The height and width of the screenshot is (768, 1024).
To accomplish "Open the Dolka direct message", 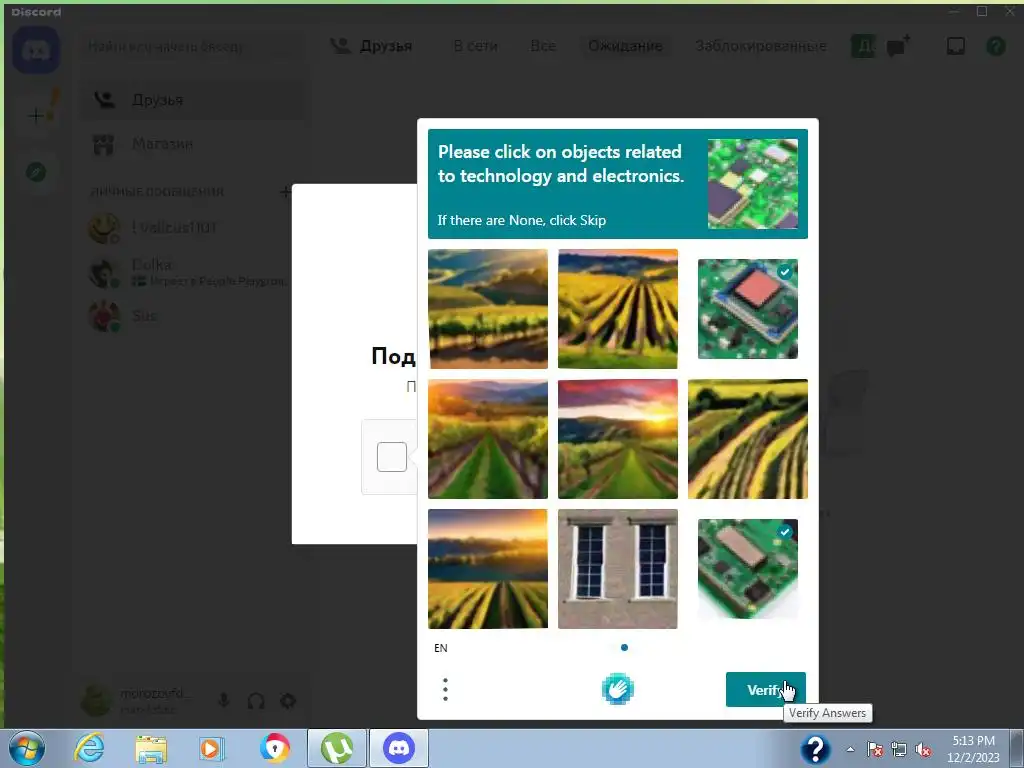I will coord(193,273).
